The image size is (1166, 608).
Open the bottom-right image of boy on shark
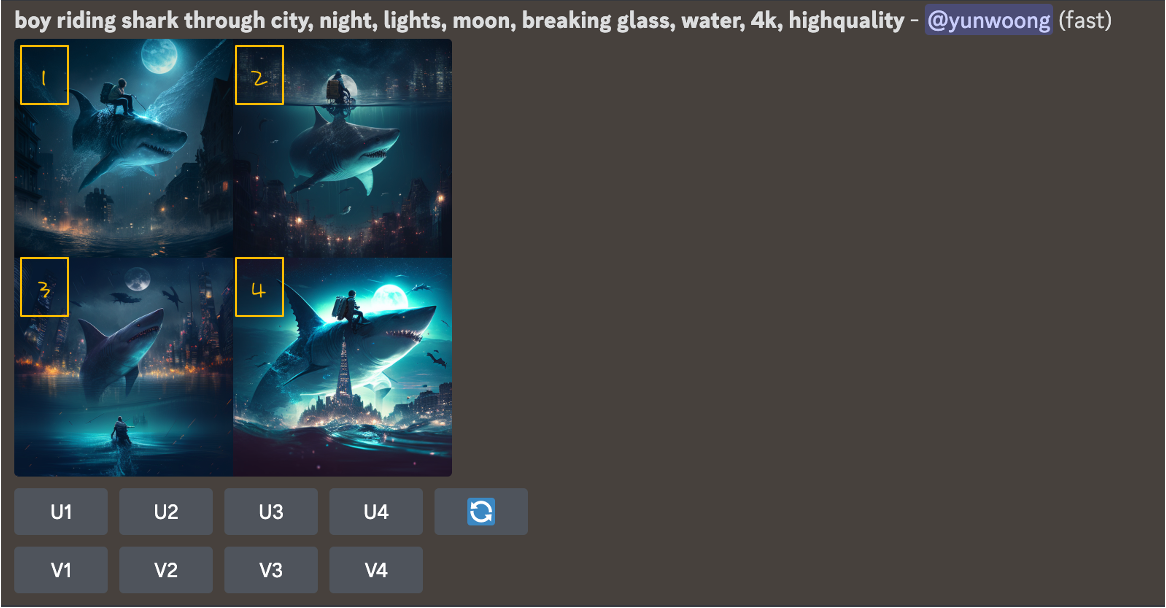pos(343,366)
